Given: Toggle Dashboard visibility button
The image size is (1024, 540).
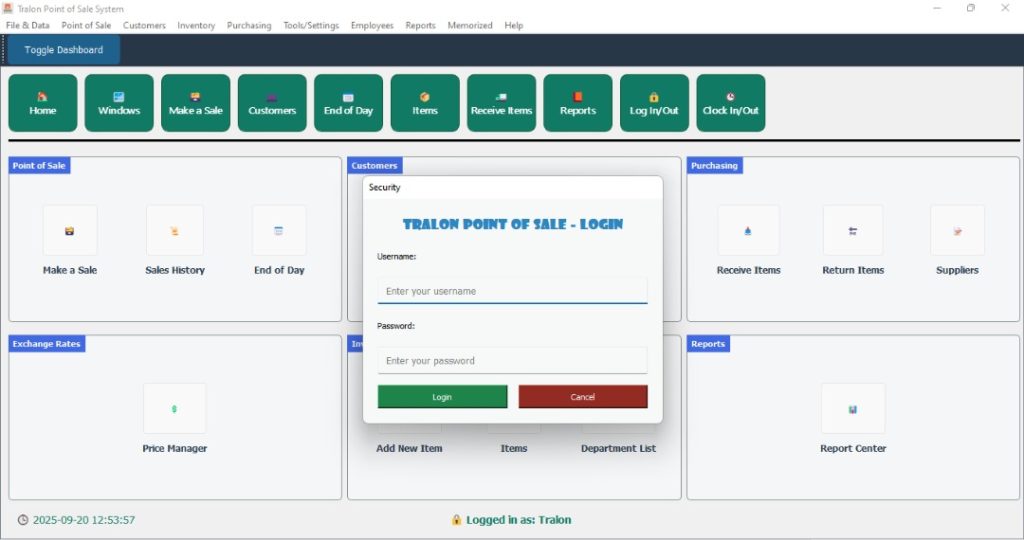Looking at the screenshot, I should pyautogui.click(x=64, y=50).
